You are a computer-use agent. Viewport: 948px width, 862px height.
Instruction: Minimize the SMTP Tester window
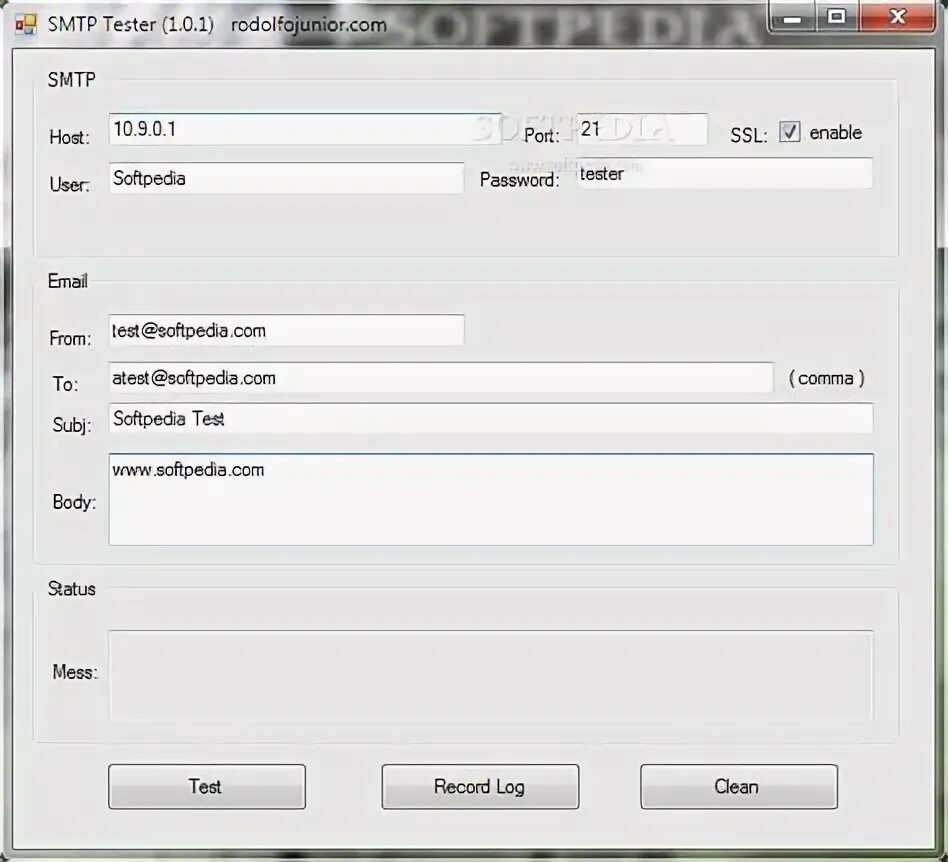click(x=793, y=17)
